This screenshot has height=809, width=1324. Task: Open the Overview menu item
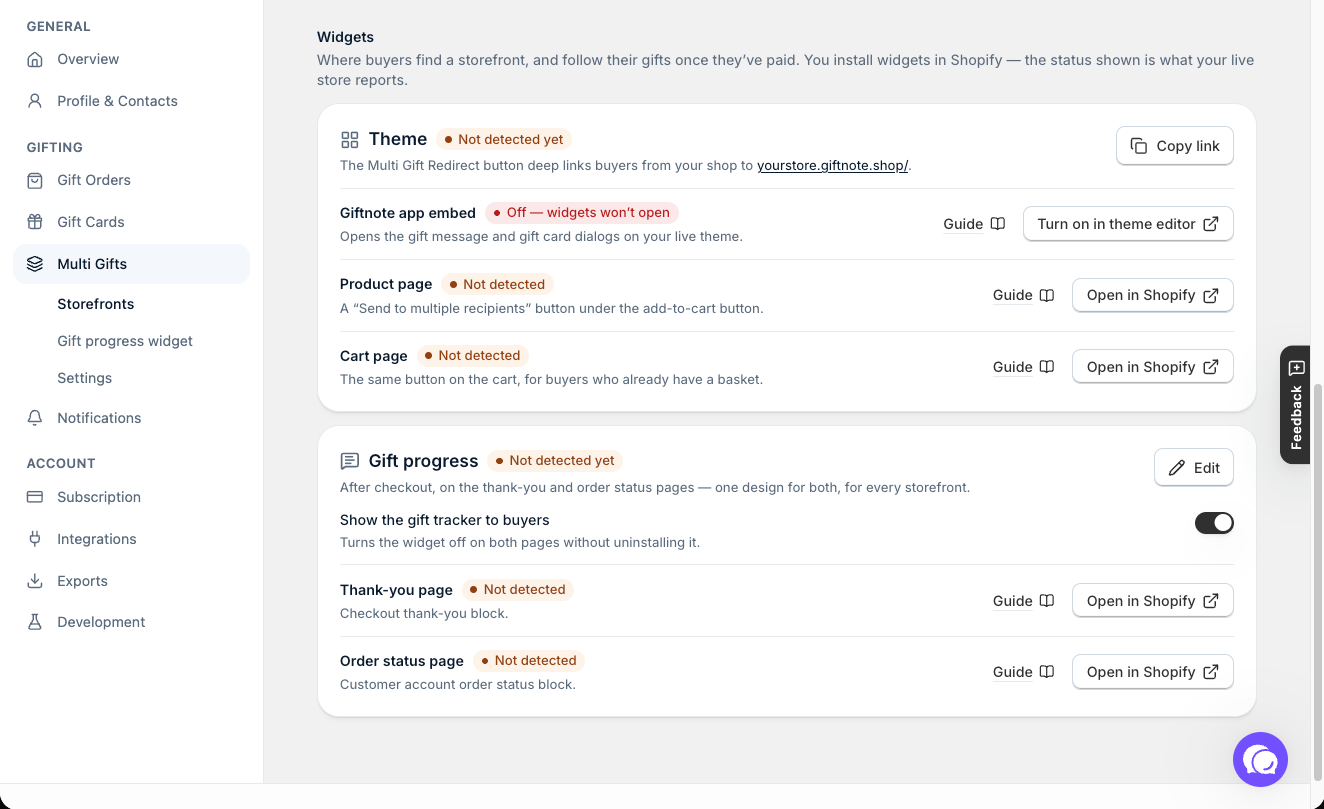(x=131, y=59)
